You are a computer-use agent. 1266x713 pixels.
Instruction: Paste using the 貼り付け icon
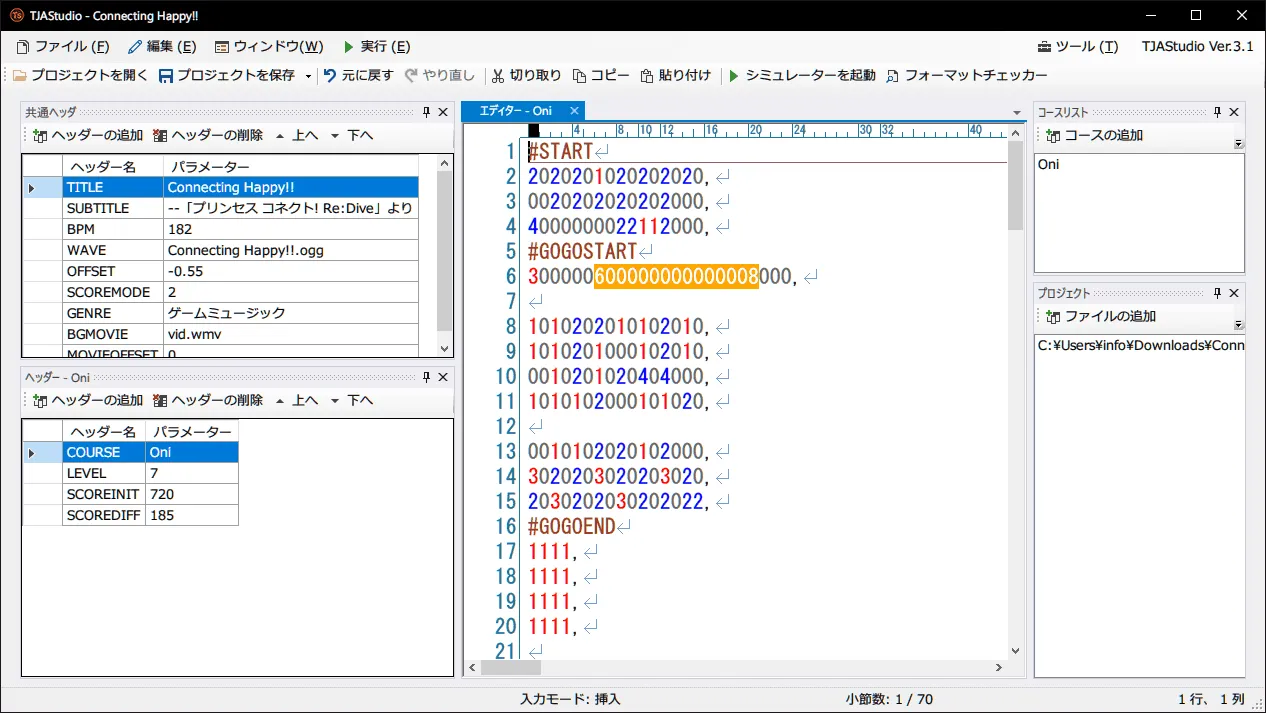coord(647,76)
